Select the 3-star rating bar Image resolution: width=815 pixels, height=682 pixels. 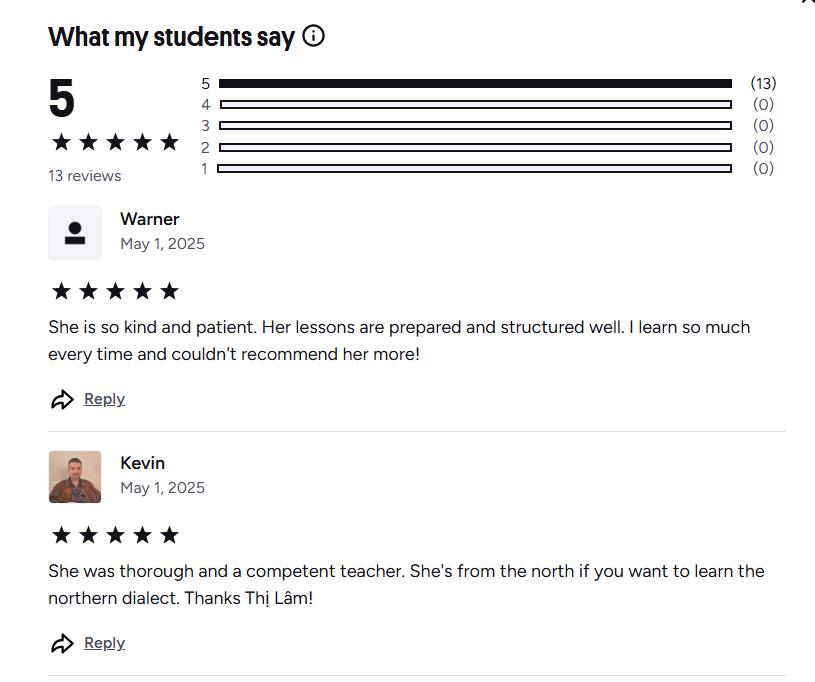[475, 126]
